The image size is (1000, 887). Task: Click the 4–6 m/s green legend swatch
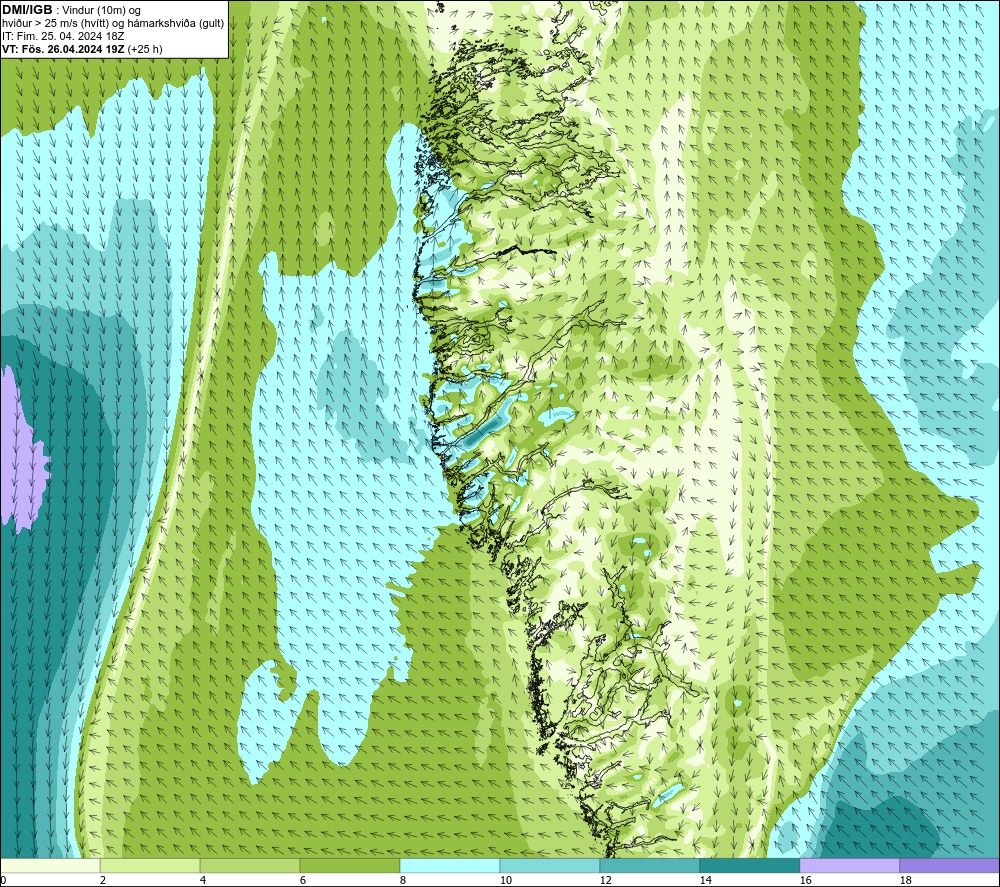(x=250, y=865)
